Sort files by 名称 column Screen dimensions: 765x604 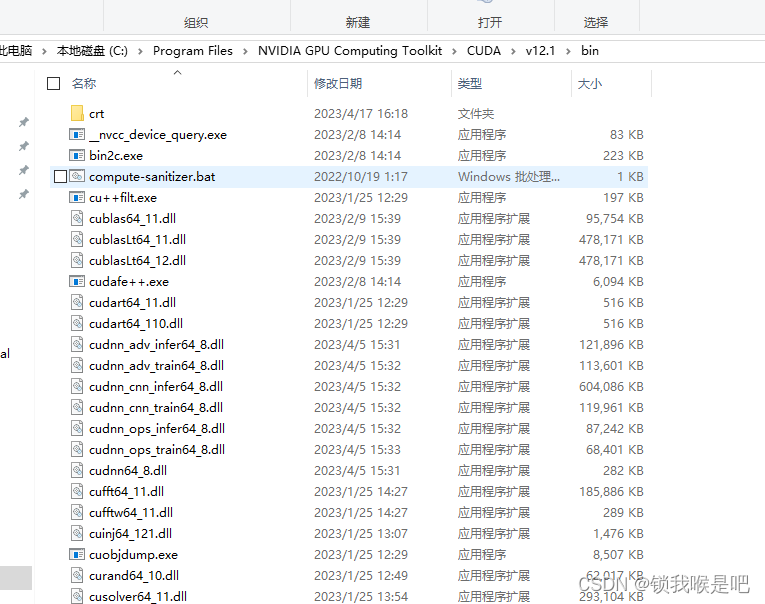[84, 83]
